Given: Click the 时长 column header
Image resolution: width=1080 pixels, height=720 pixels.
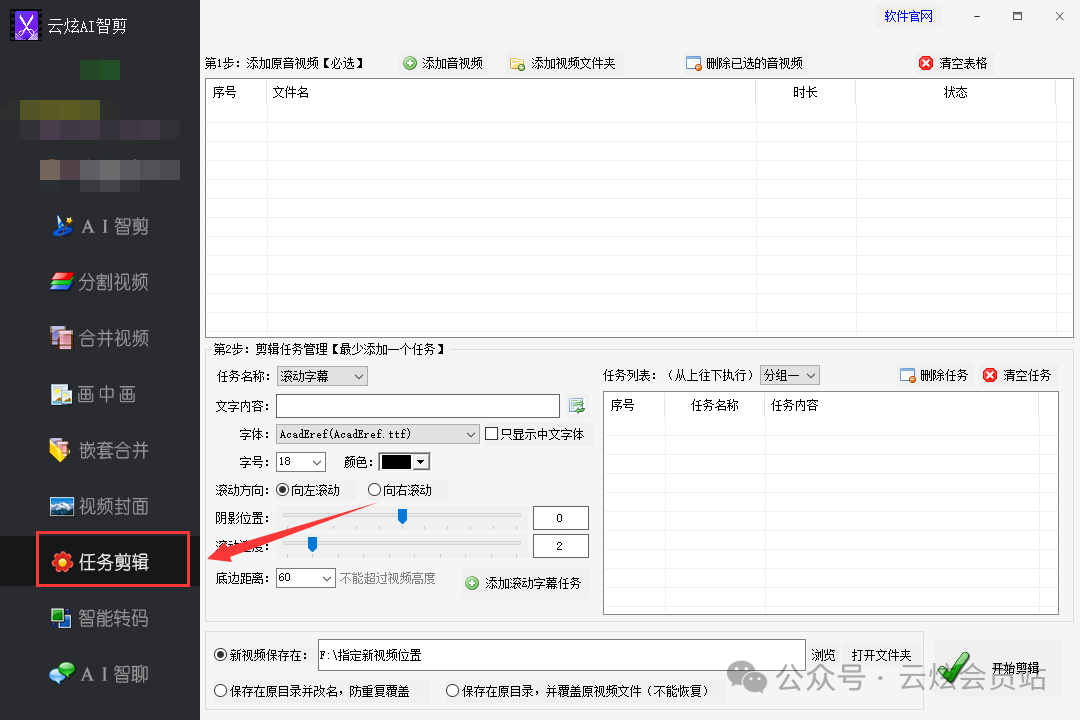Looking at the screenshot, I should pyautogui.click(x=806, y=92).
